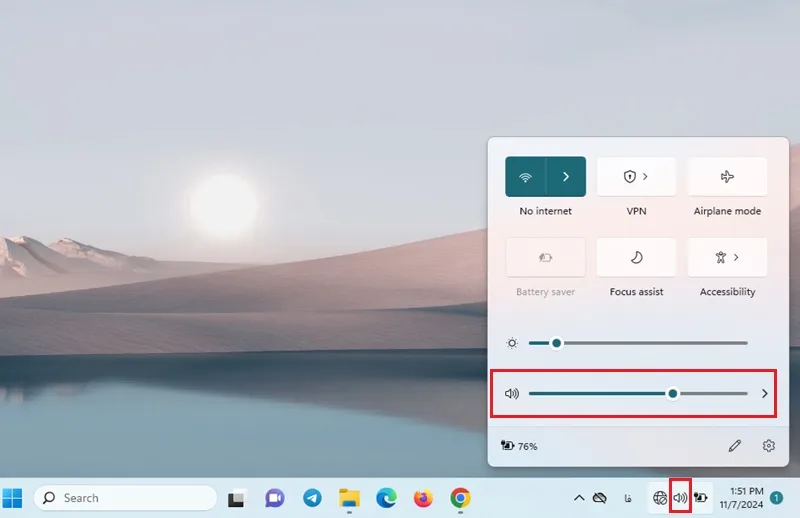Click the OneDrive cloud tray icon

(600, 498)
